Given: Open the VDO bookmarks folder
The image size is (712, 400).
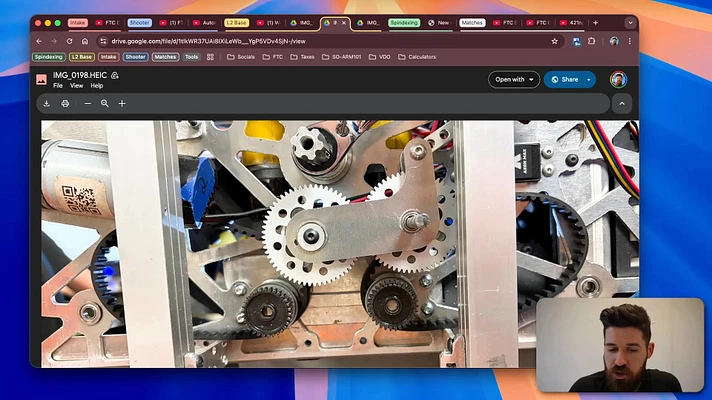Looking at the screenshot, I should coord(380,57).
